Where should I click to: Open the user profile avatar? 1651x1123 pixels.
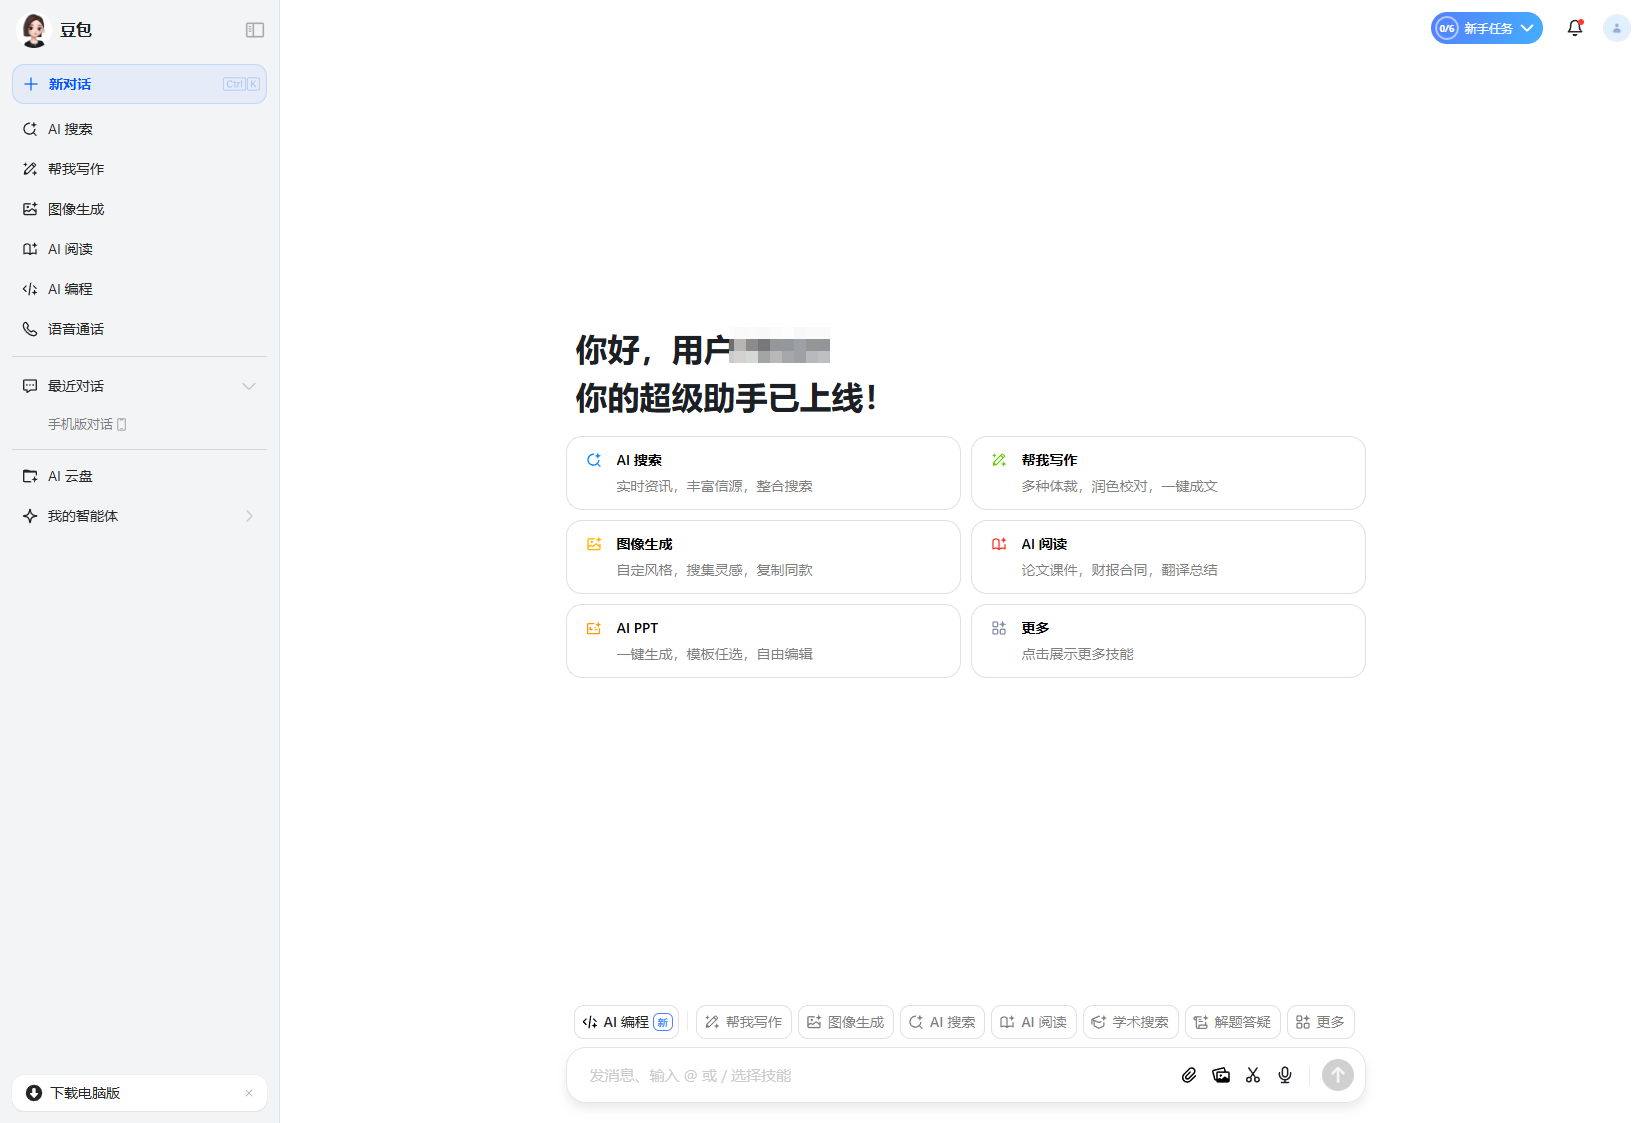pyautogui.click(x=1617, y=28)
